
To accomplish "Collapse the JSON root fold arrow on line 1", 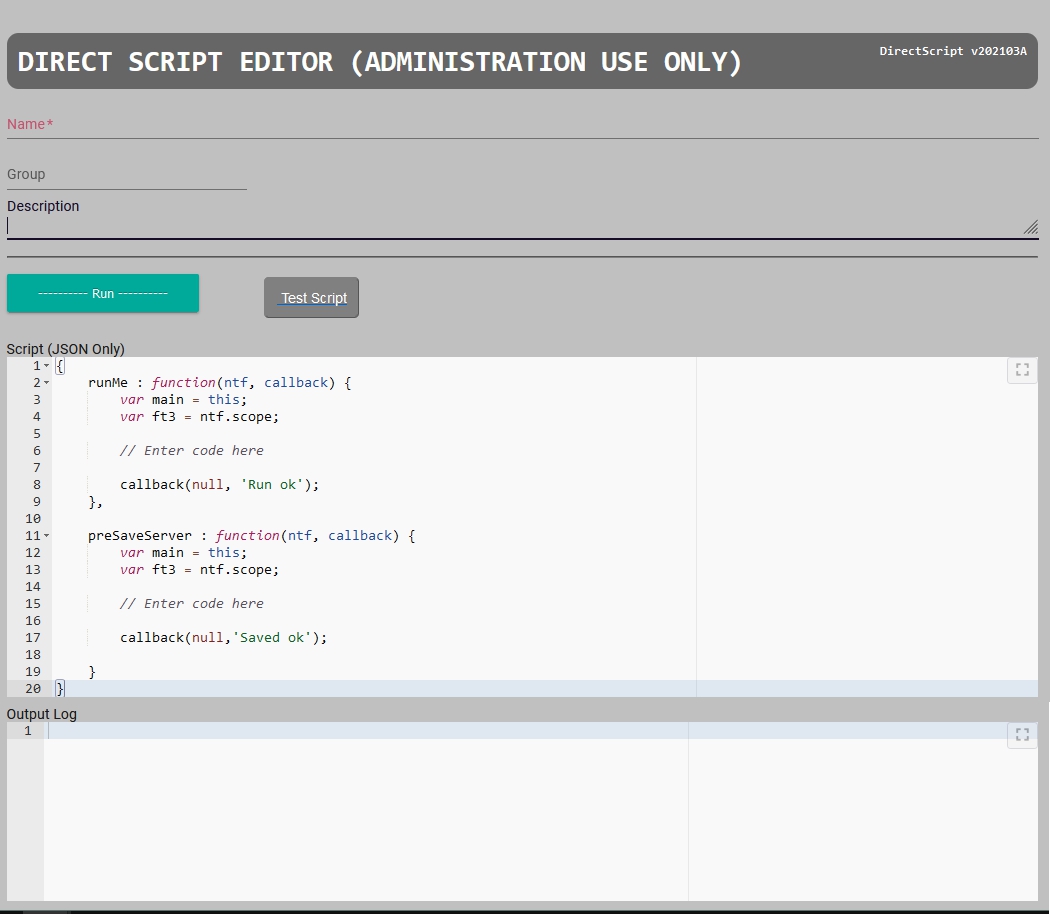I will (x=45, y=365).
